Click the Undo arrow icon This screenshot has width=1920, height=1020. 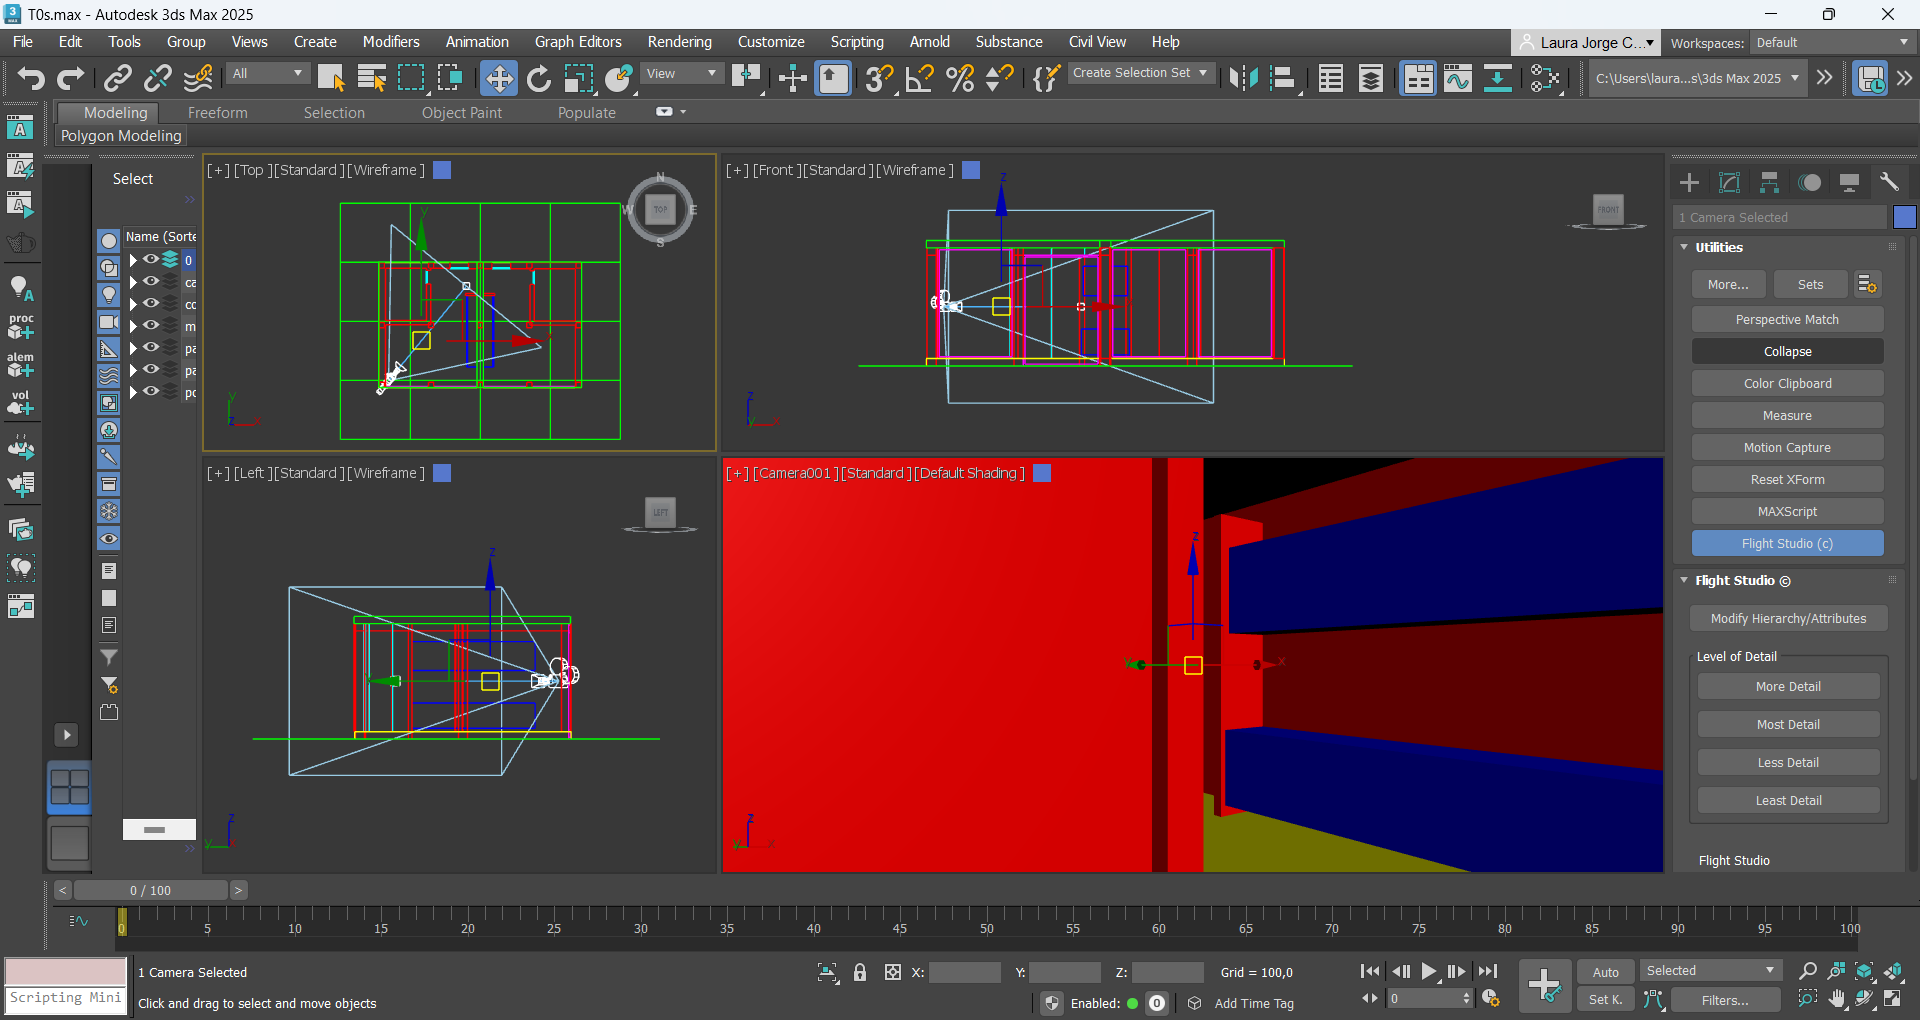pos(30,78)
